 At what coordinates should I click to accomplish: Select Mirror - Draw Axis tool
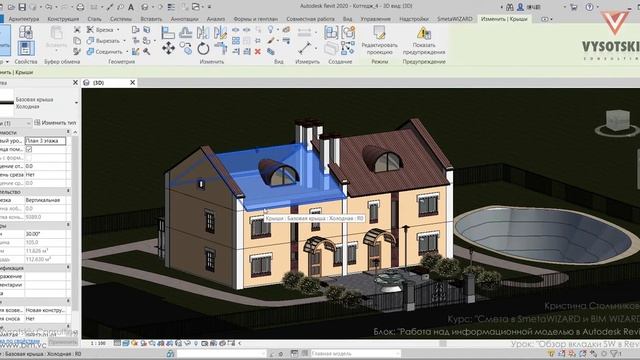tap(220, 32)
